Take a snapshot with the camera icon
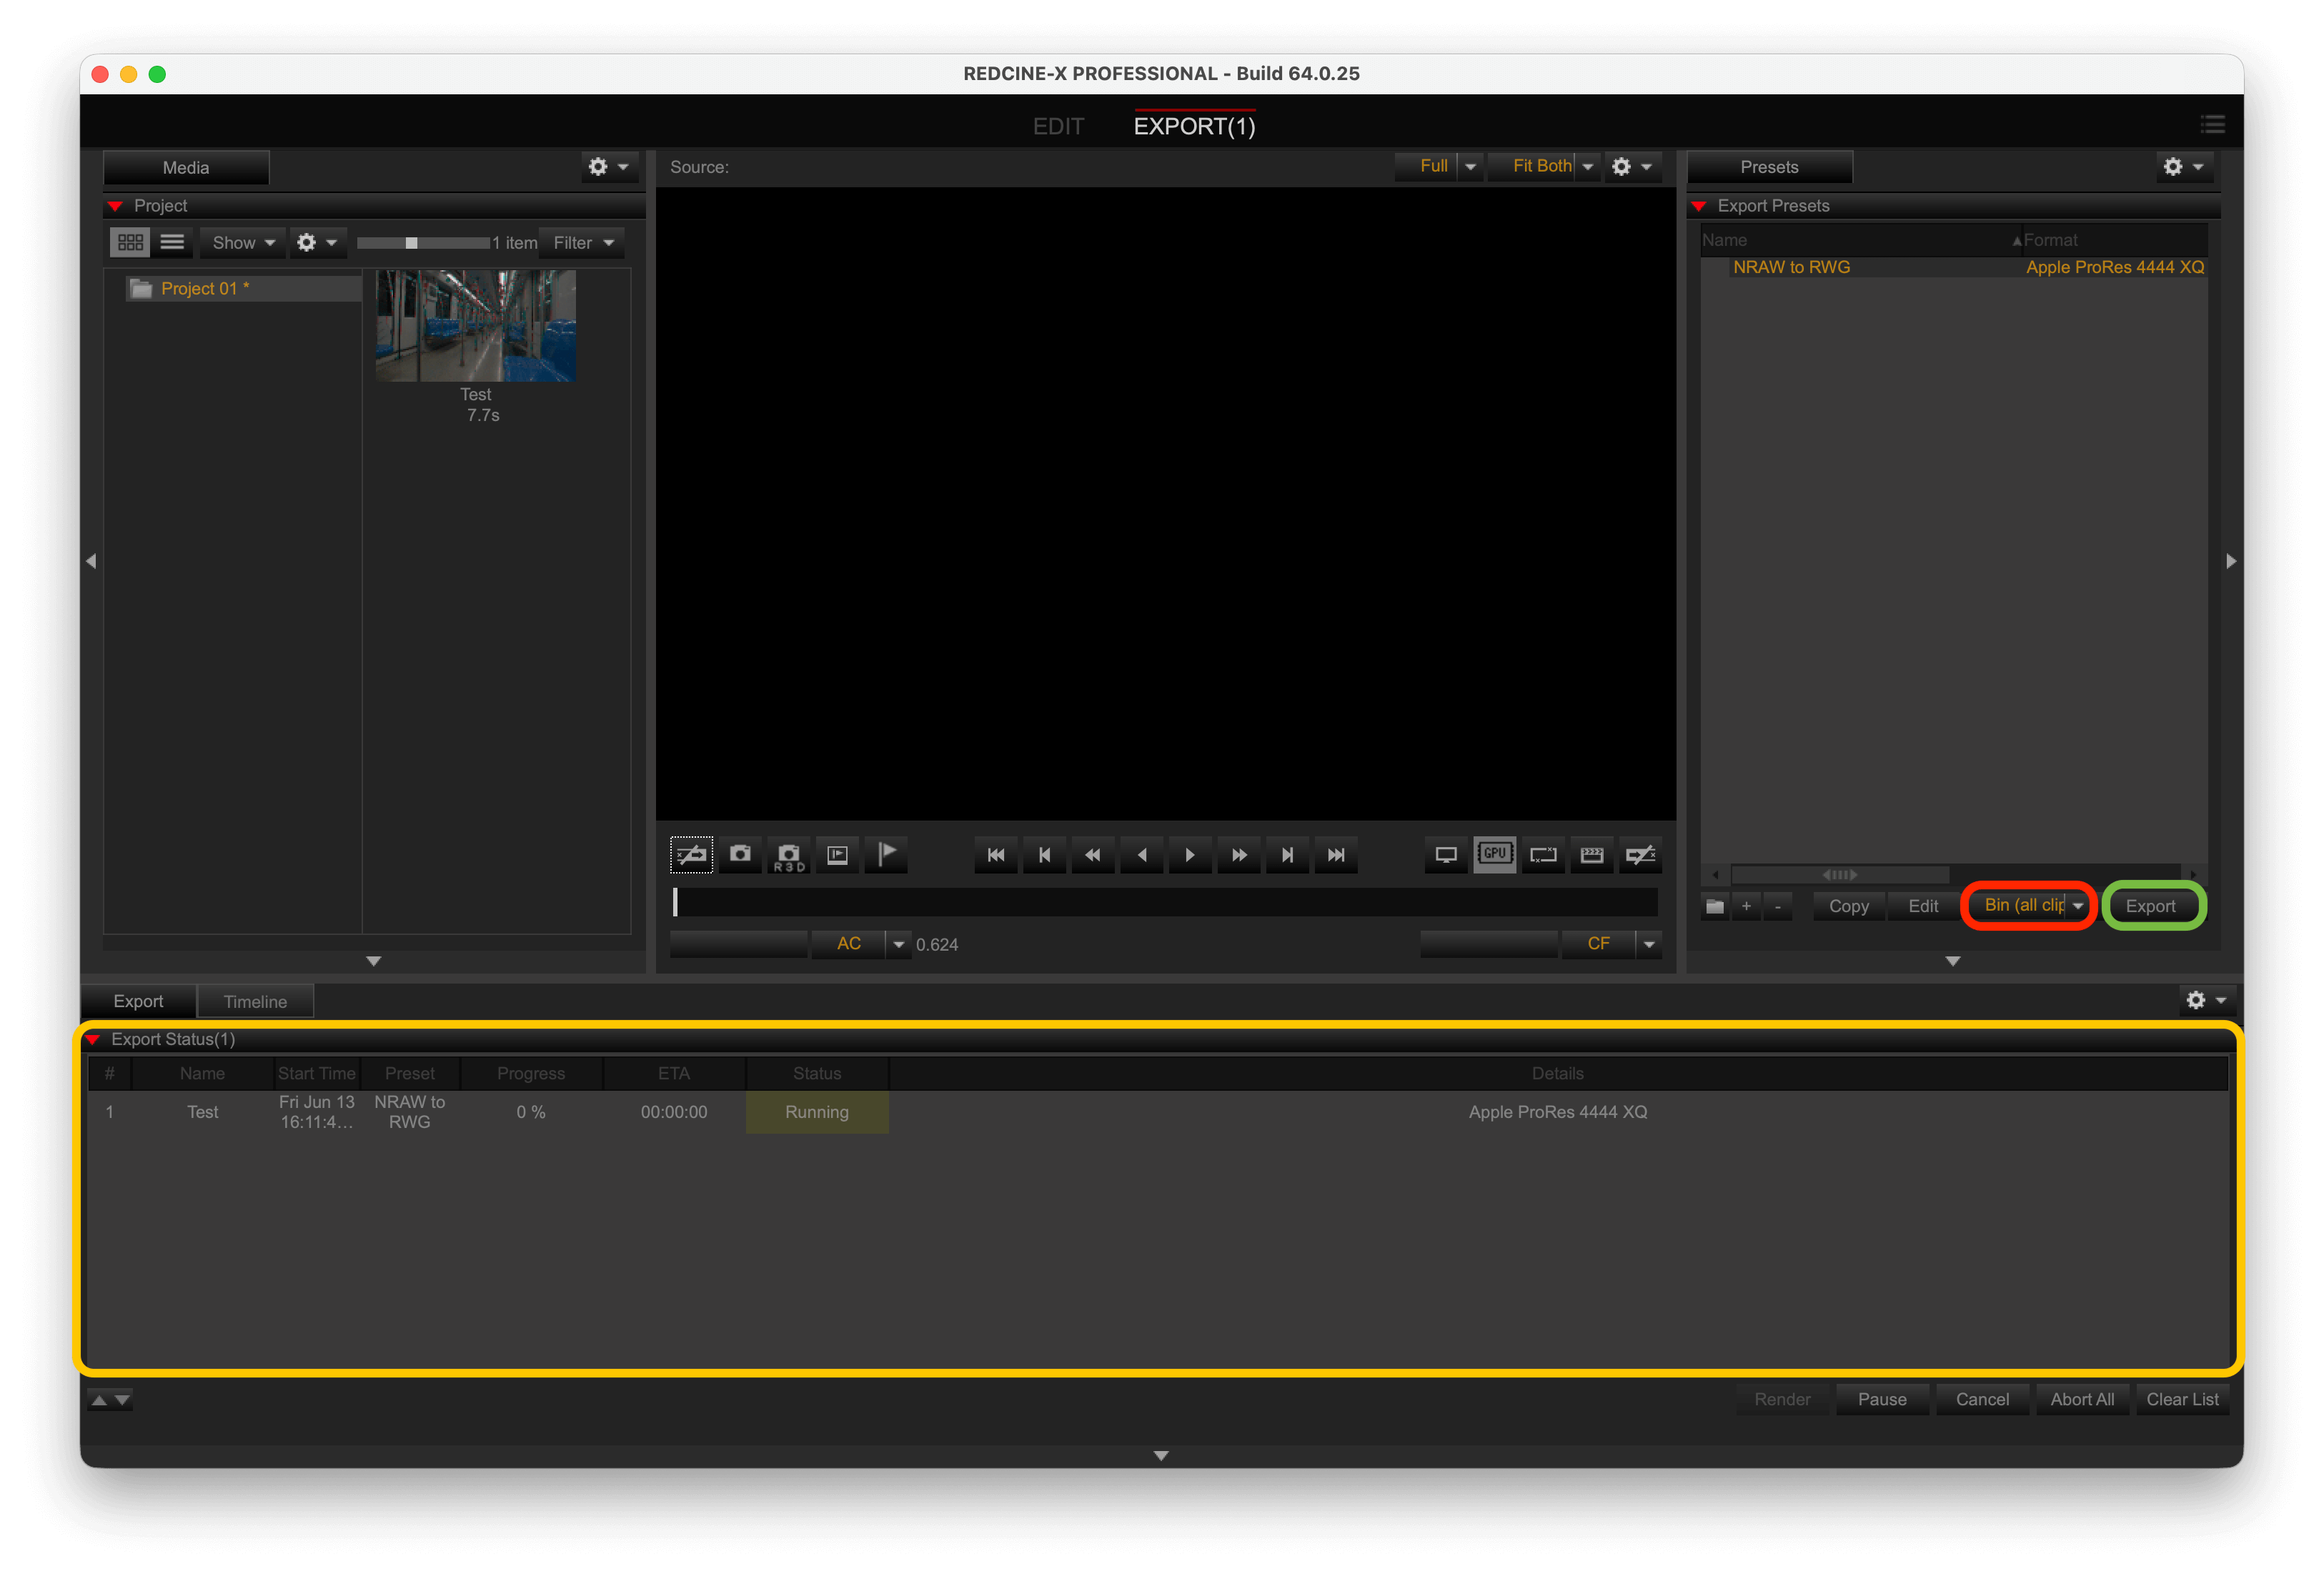Screen dimensions: 2324x1574 (740, 855)
